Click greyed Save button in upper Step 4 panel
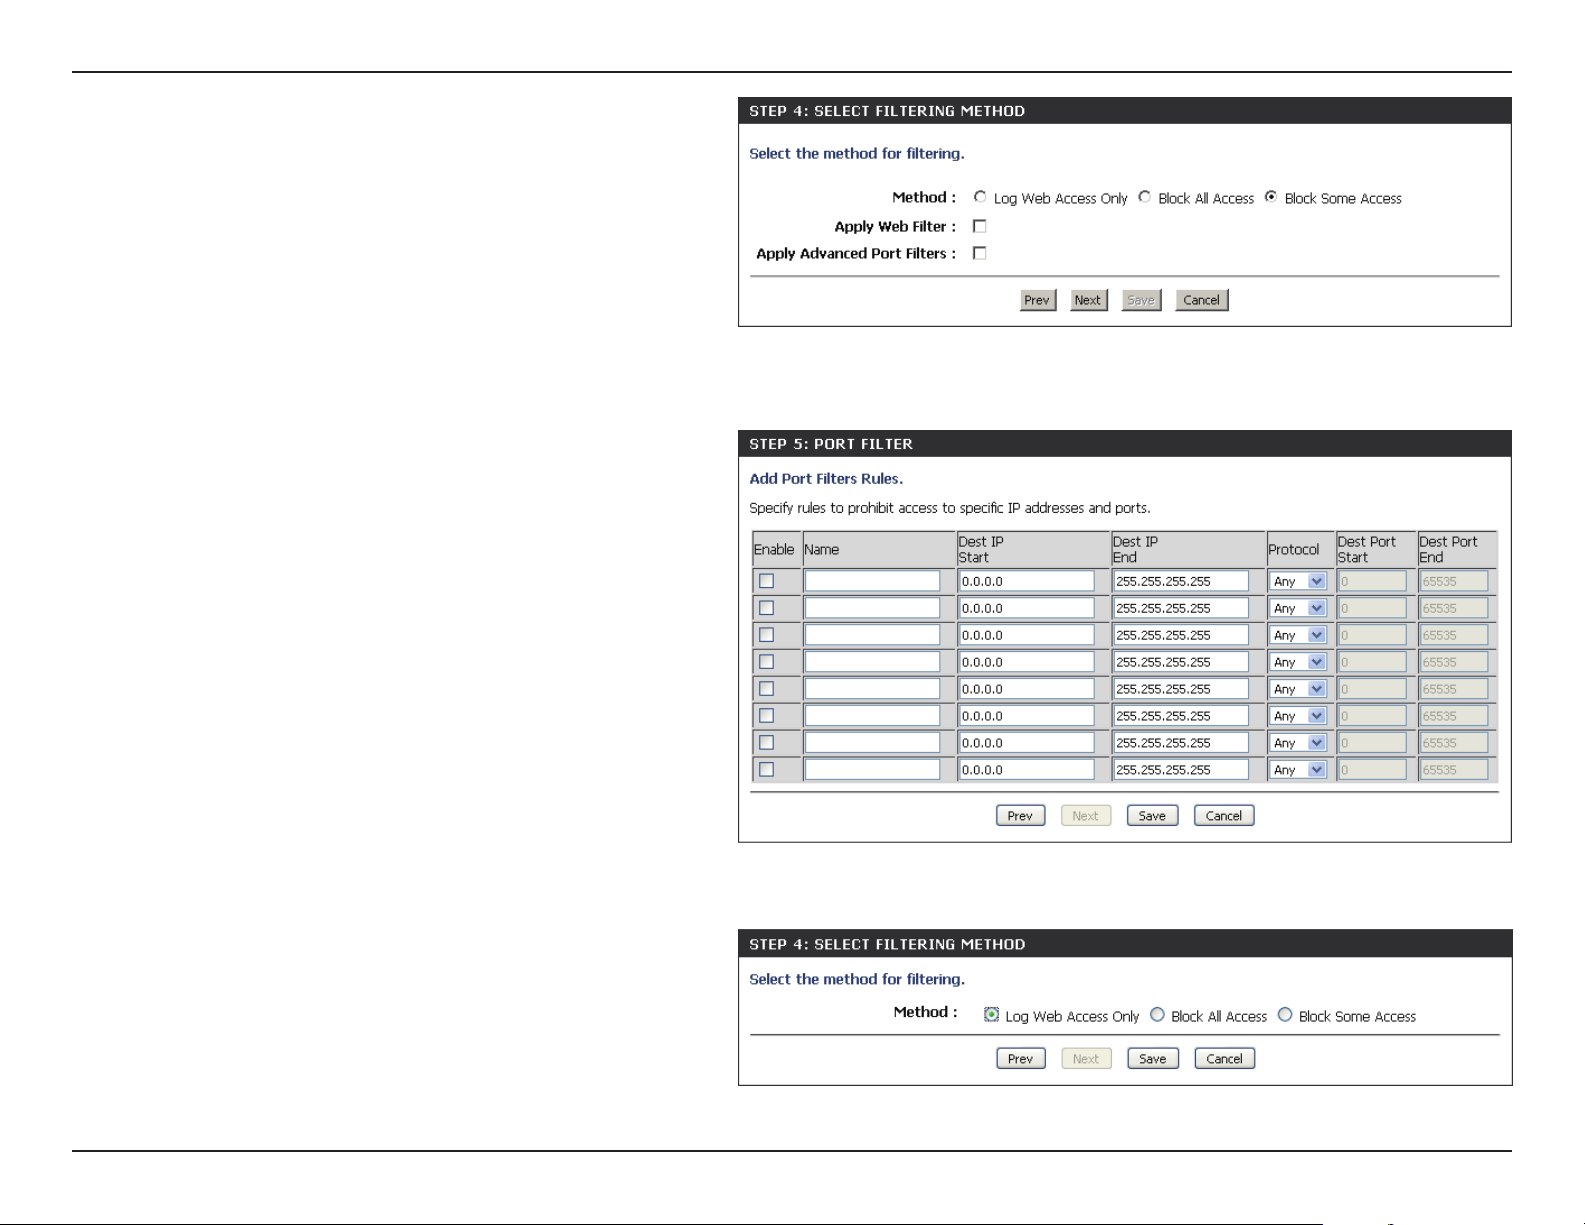 tap(1141, 300)
